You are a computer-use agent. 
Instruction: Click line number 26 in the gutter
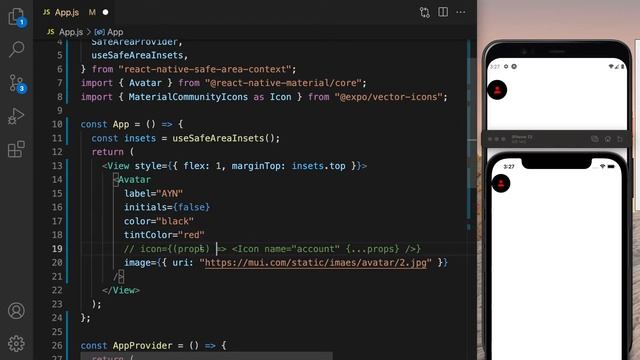pos(57,345)
